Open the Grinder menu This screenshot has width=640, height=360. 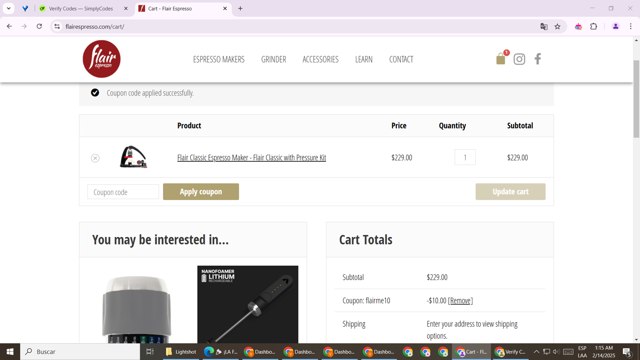click(273, 59)
